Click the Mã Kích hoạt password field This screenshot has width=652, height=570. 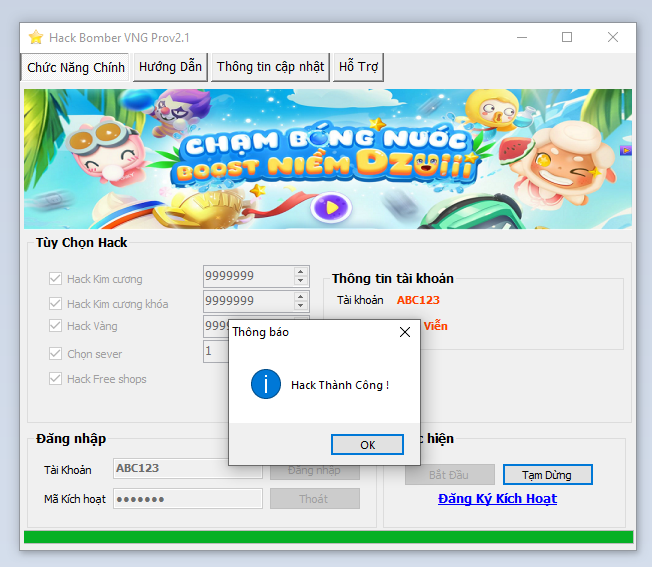pyautogui.click(x=188, y=498)
